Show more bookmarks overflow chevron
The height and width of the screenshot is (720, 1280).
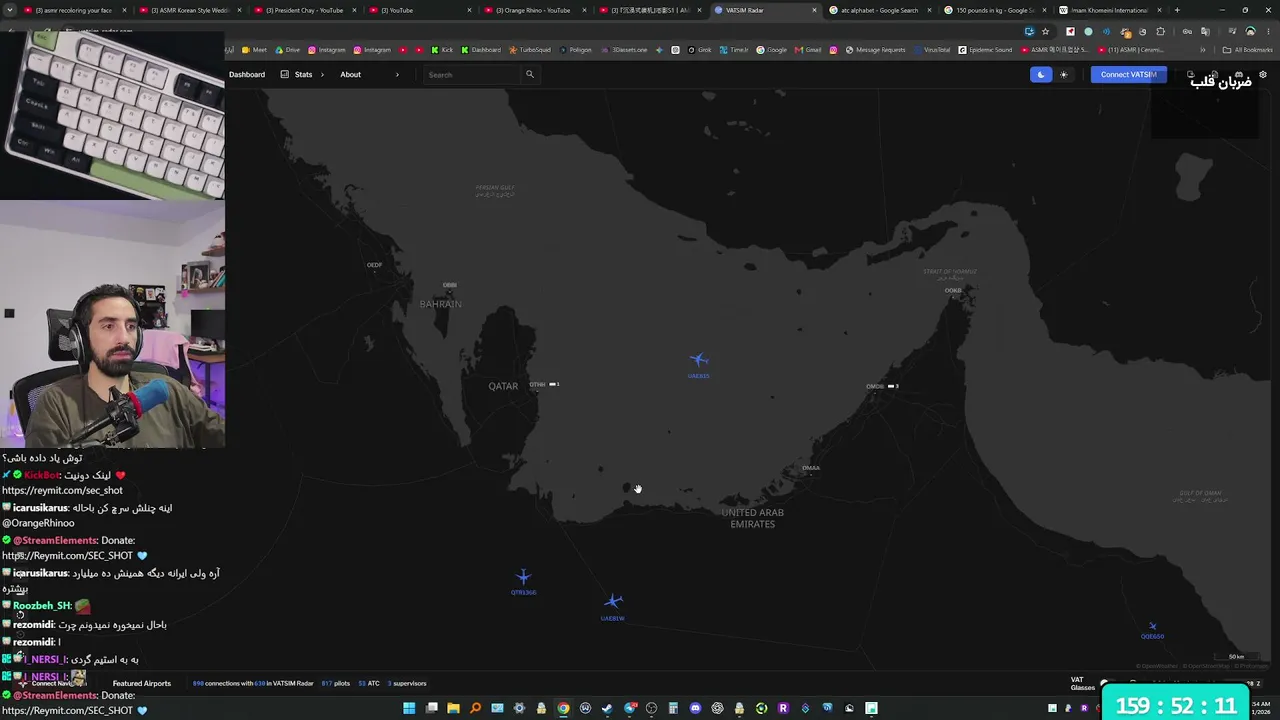1203,50
